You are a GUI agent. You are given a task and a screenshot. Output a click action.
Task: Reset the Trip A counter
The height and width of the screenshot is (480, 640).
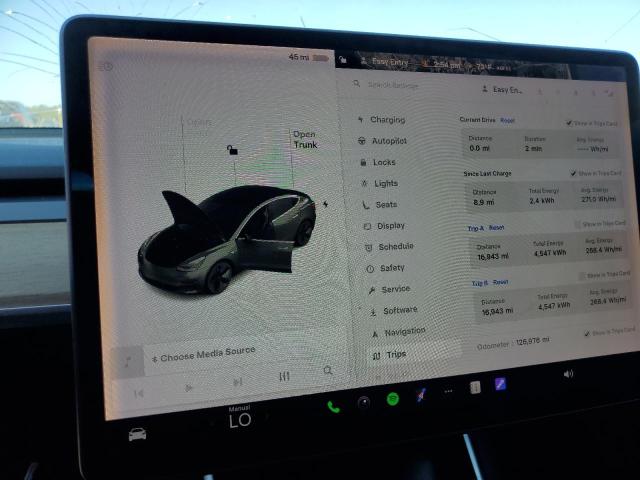click(x=497, y=228)
